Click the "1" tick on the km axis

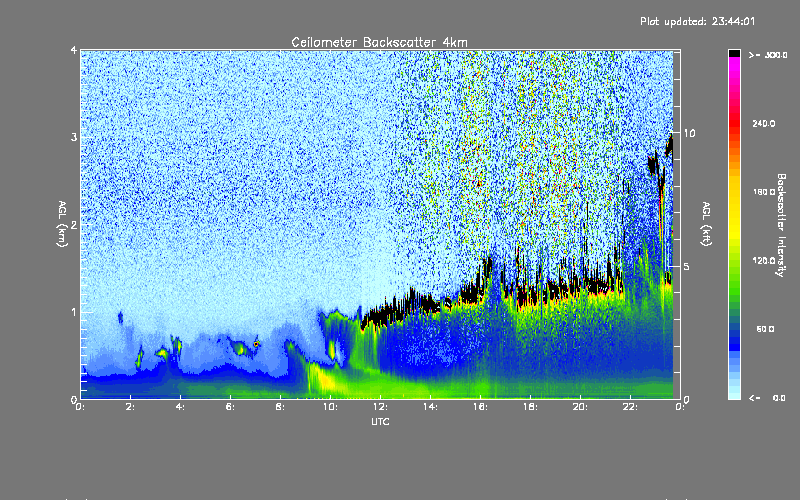click(74, 312)
